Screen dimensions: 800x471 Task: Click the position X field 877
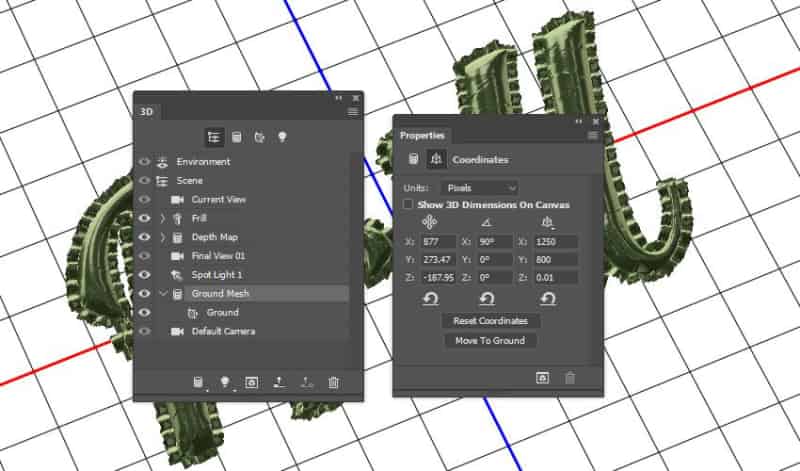[438, 241]
